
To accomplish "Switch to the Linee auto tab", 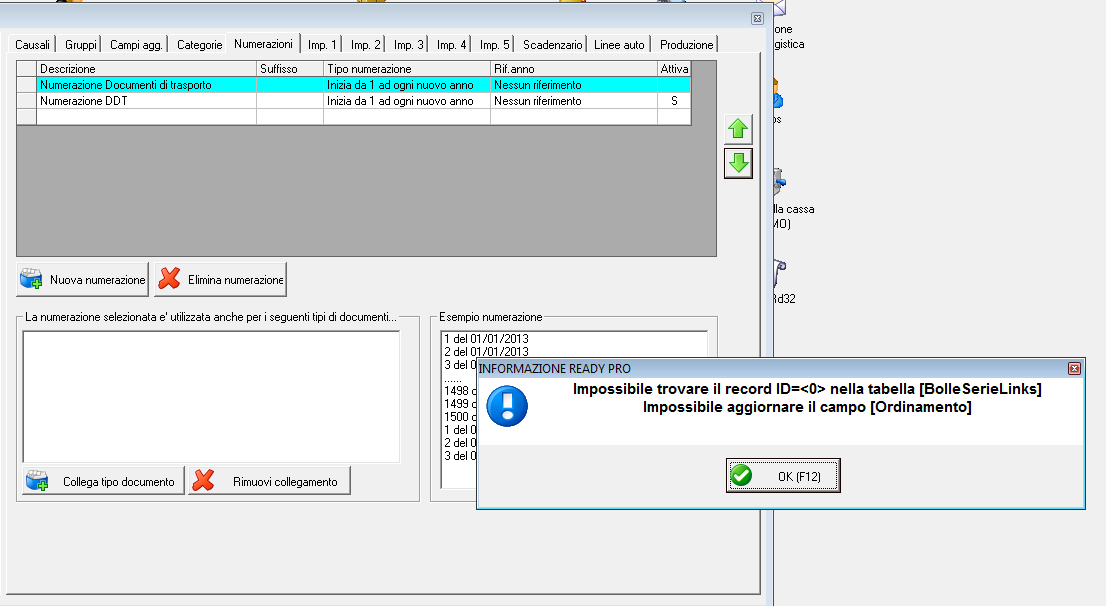I will click(x=619, y=44).
